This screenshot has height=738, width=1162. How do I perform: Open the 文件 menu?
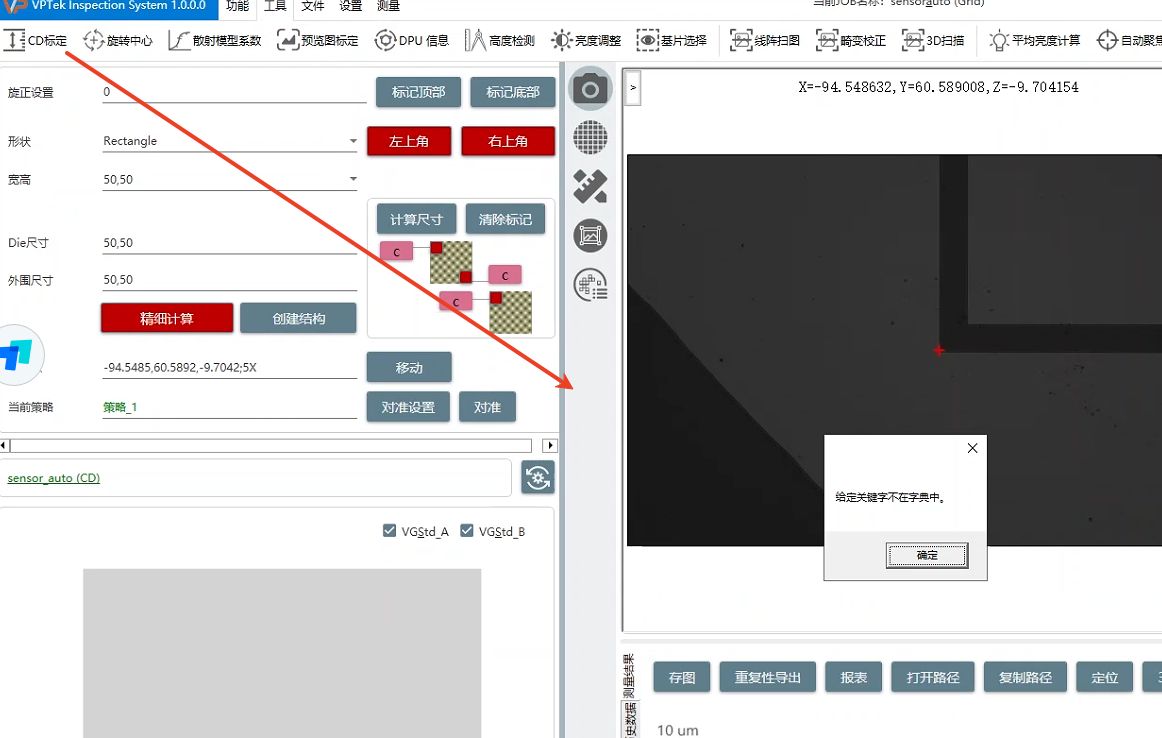point(313,7)
